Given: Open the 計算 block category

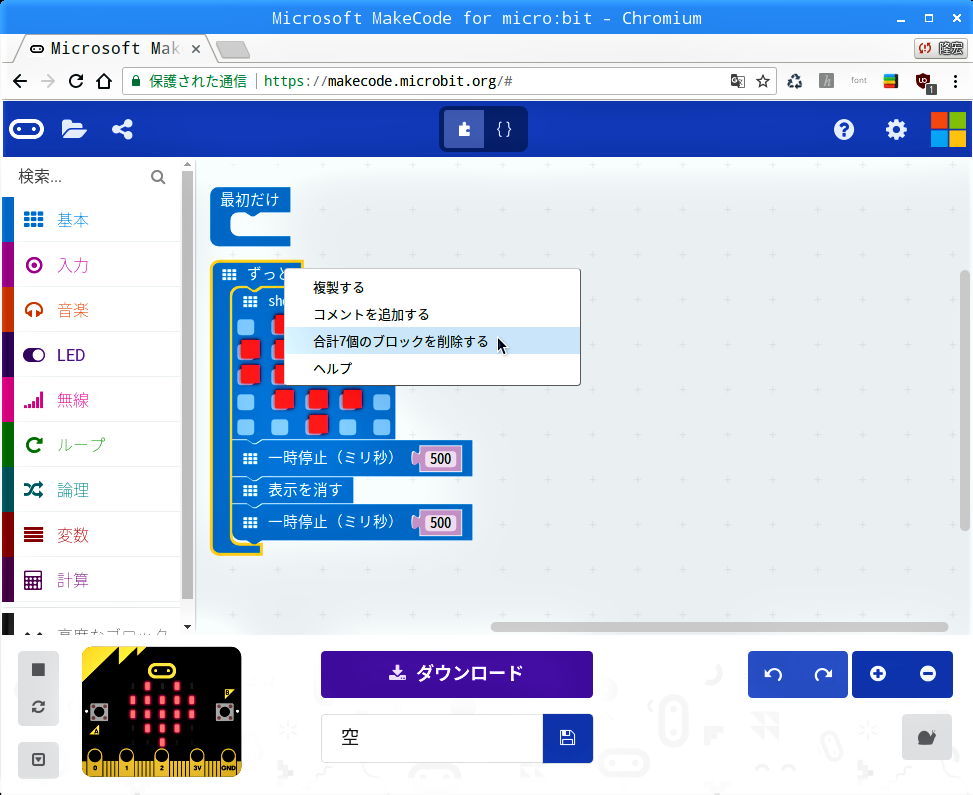Looking at the screenshot, I should tap(92, 580).
